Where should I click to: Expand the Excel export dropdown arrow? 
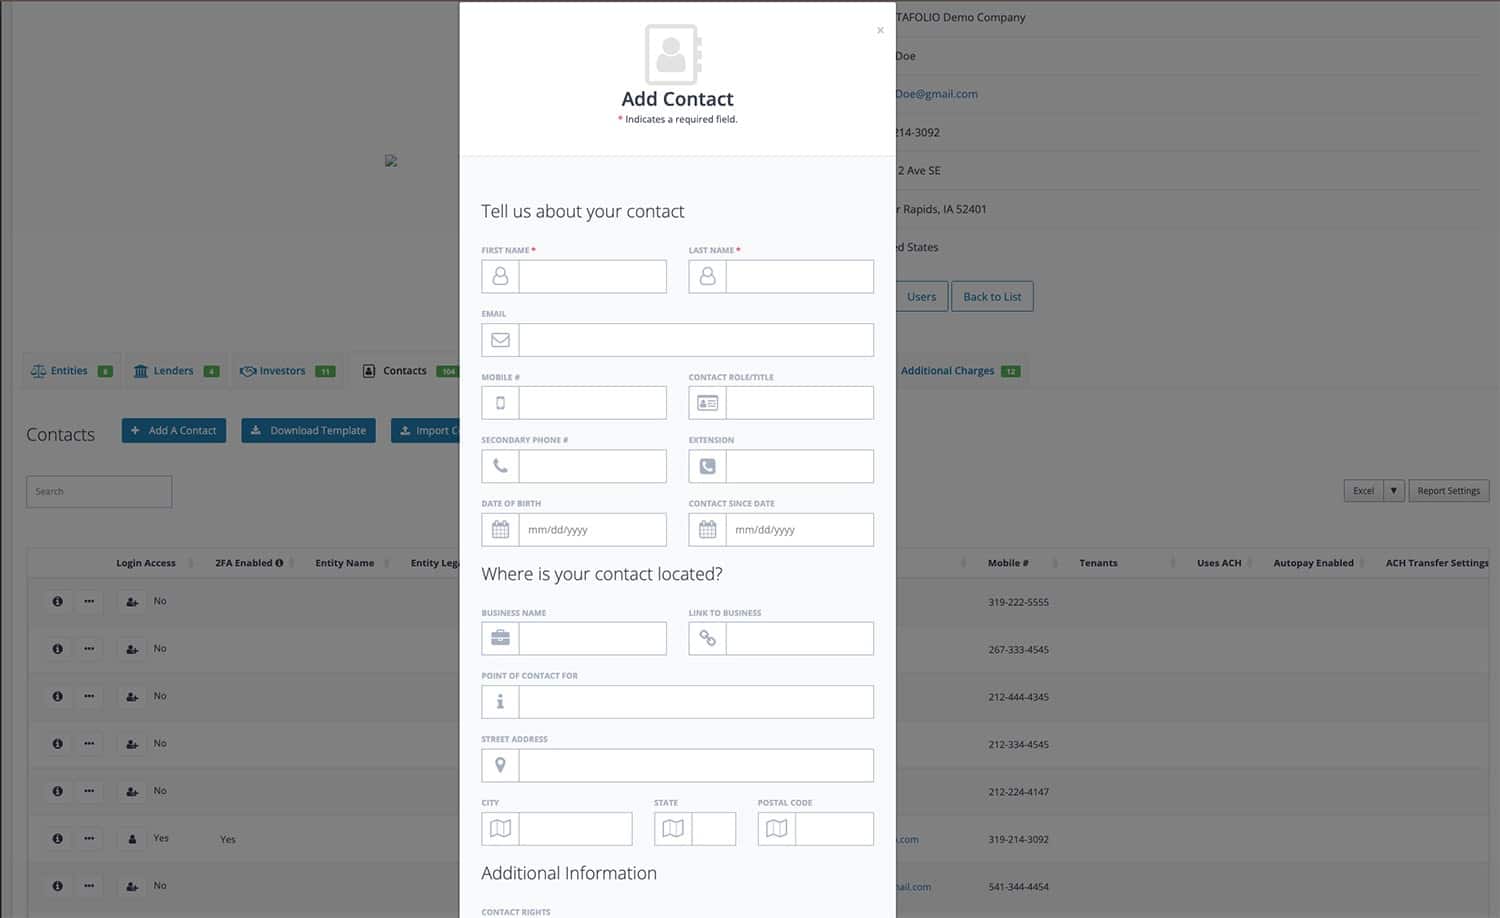click(x=1393, y=491)
